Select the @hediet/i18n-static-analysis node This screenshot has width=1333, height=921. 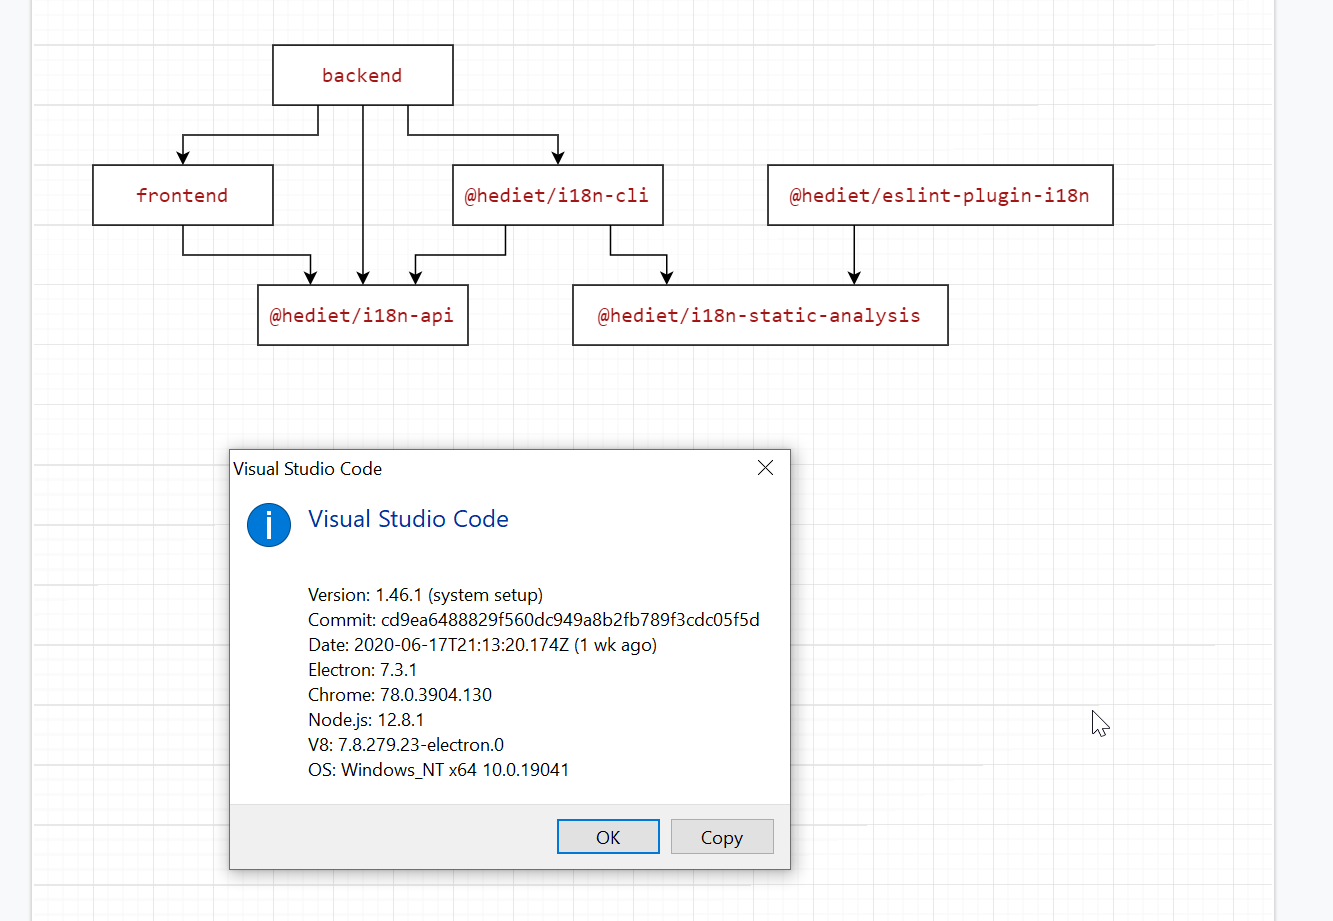click(x=759, y=315)
